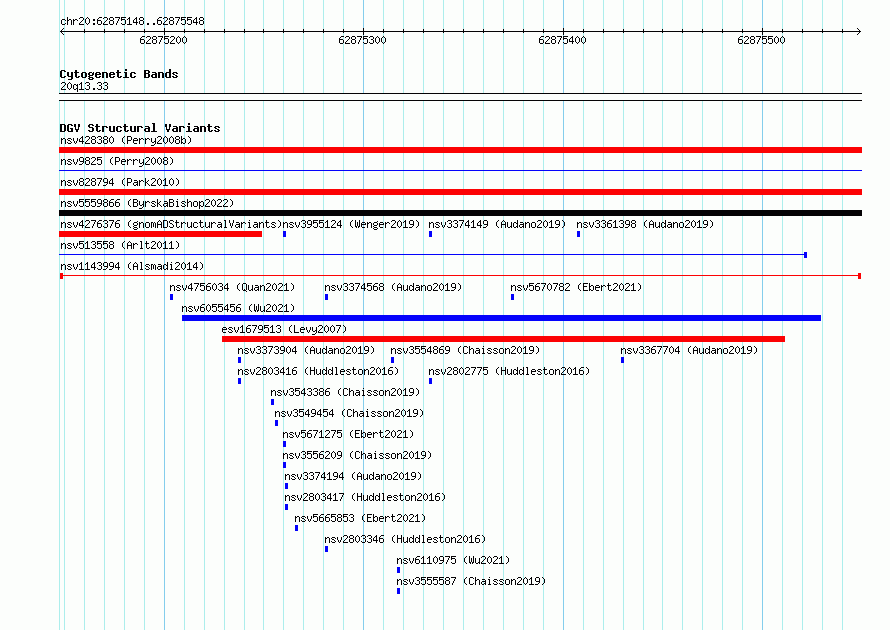This screenshot has width=890, height=630.
Task: Click the blue marker under nsv3955124
Action: [284, 234]
